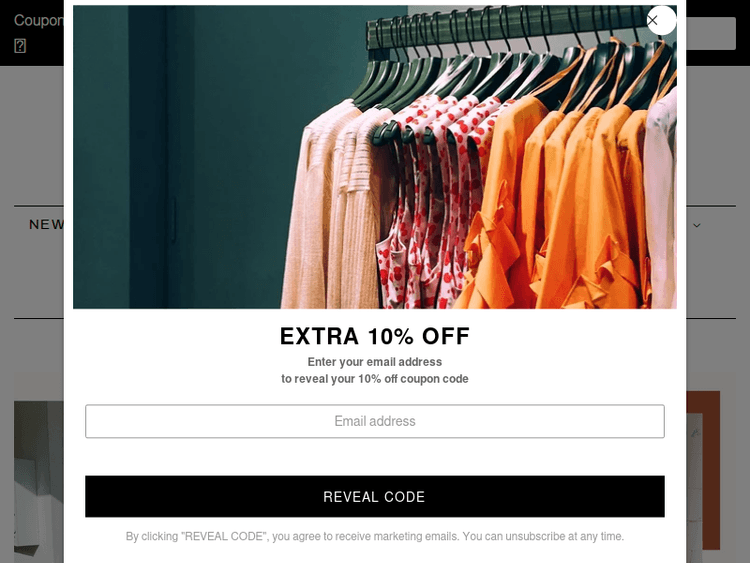Click the EXTRA 10% OFF heading

(375, 336)
